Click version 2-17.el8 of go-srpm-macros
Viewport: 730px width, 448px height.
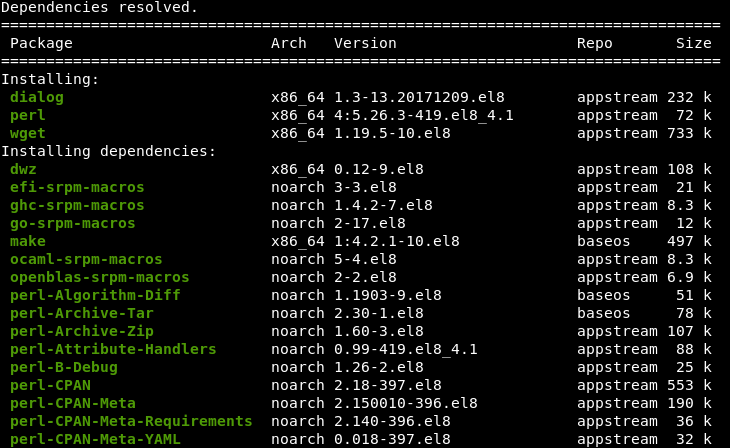tap(370, 224)
